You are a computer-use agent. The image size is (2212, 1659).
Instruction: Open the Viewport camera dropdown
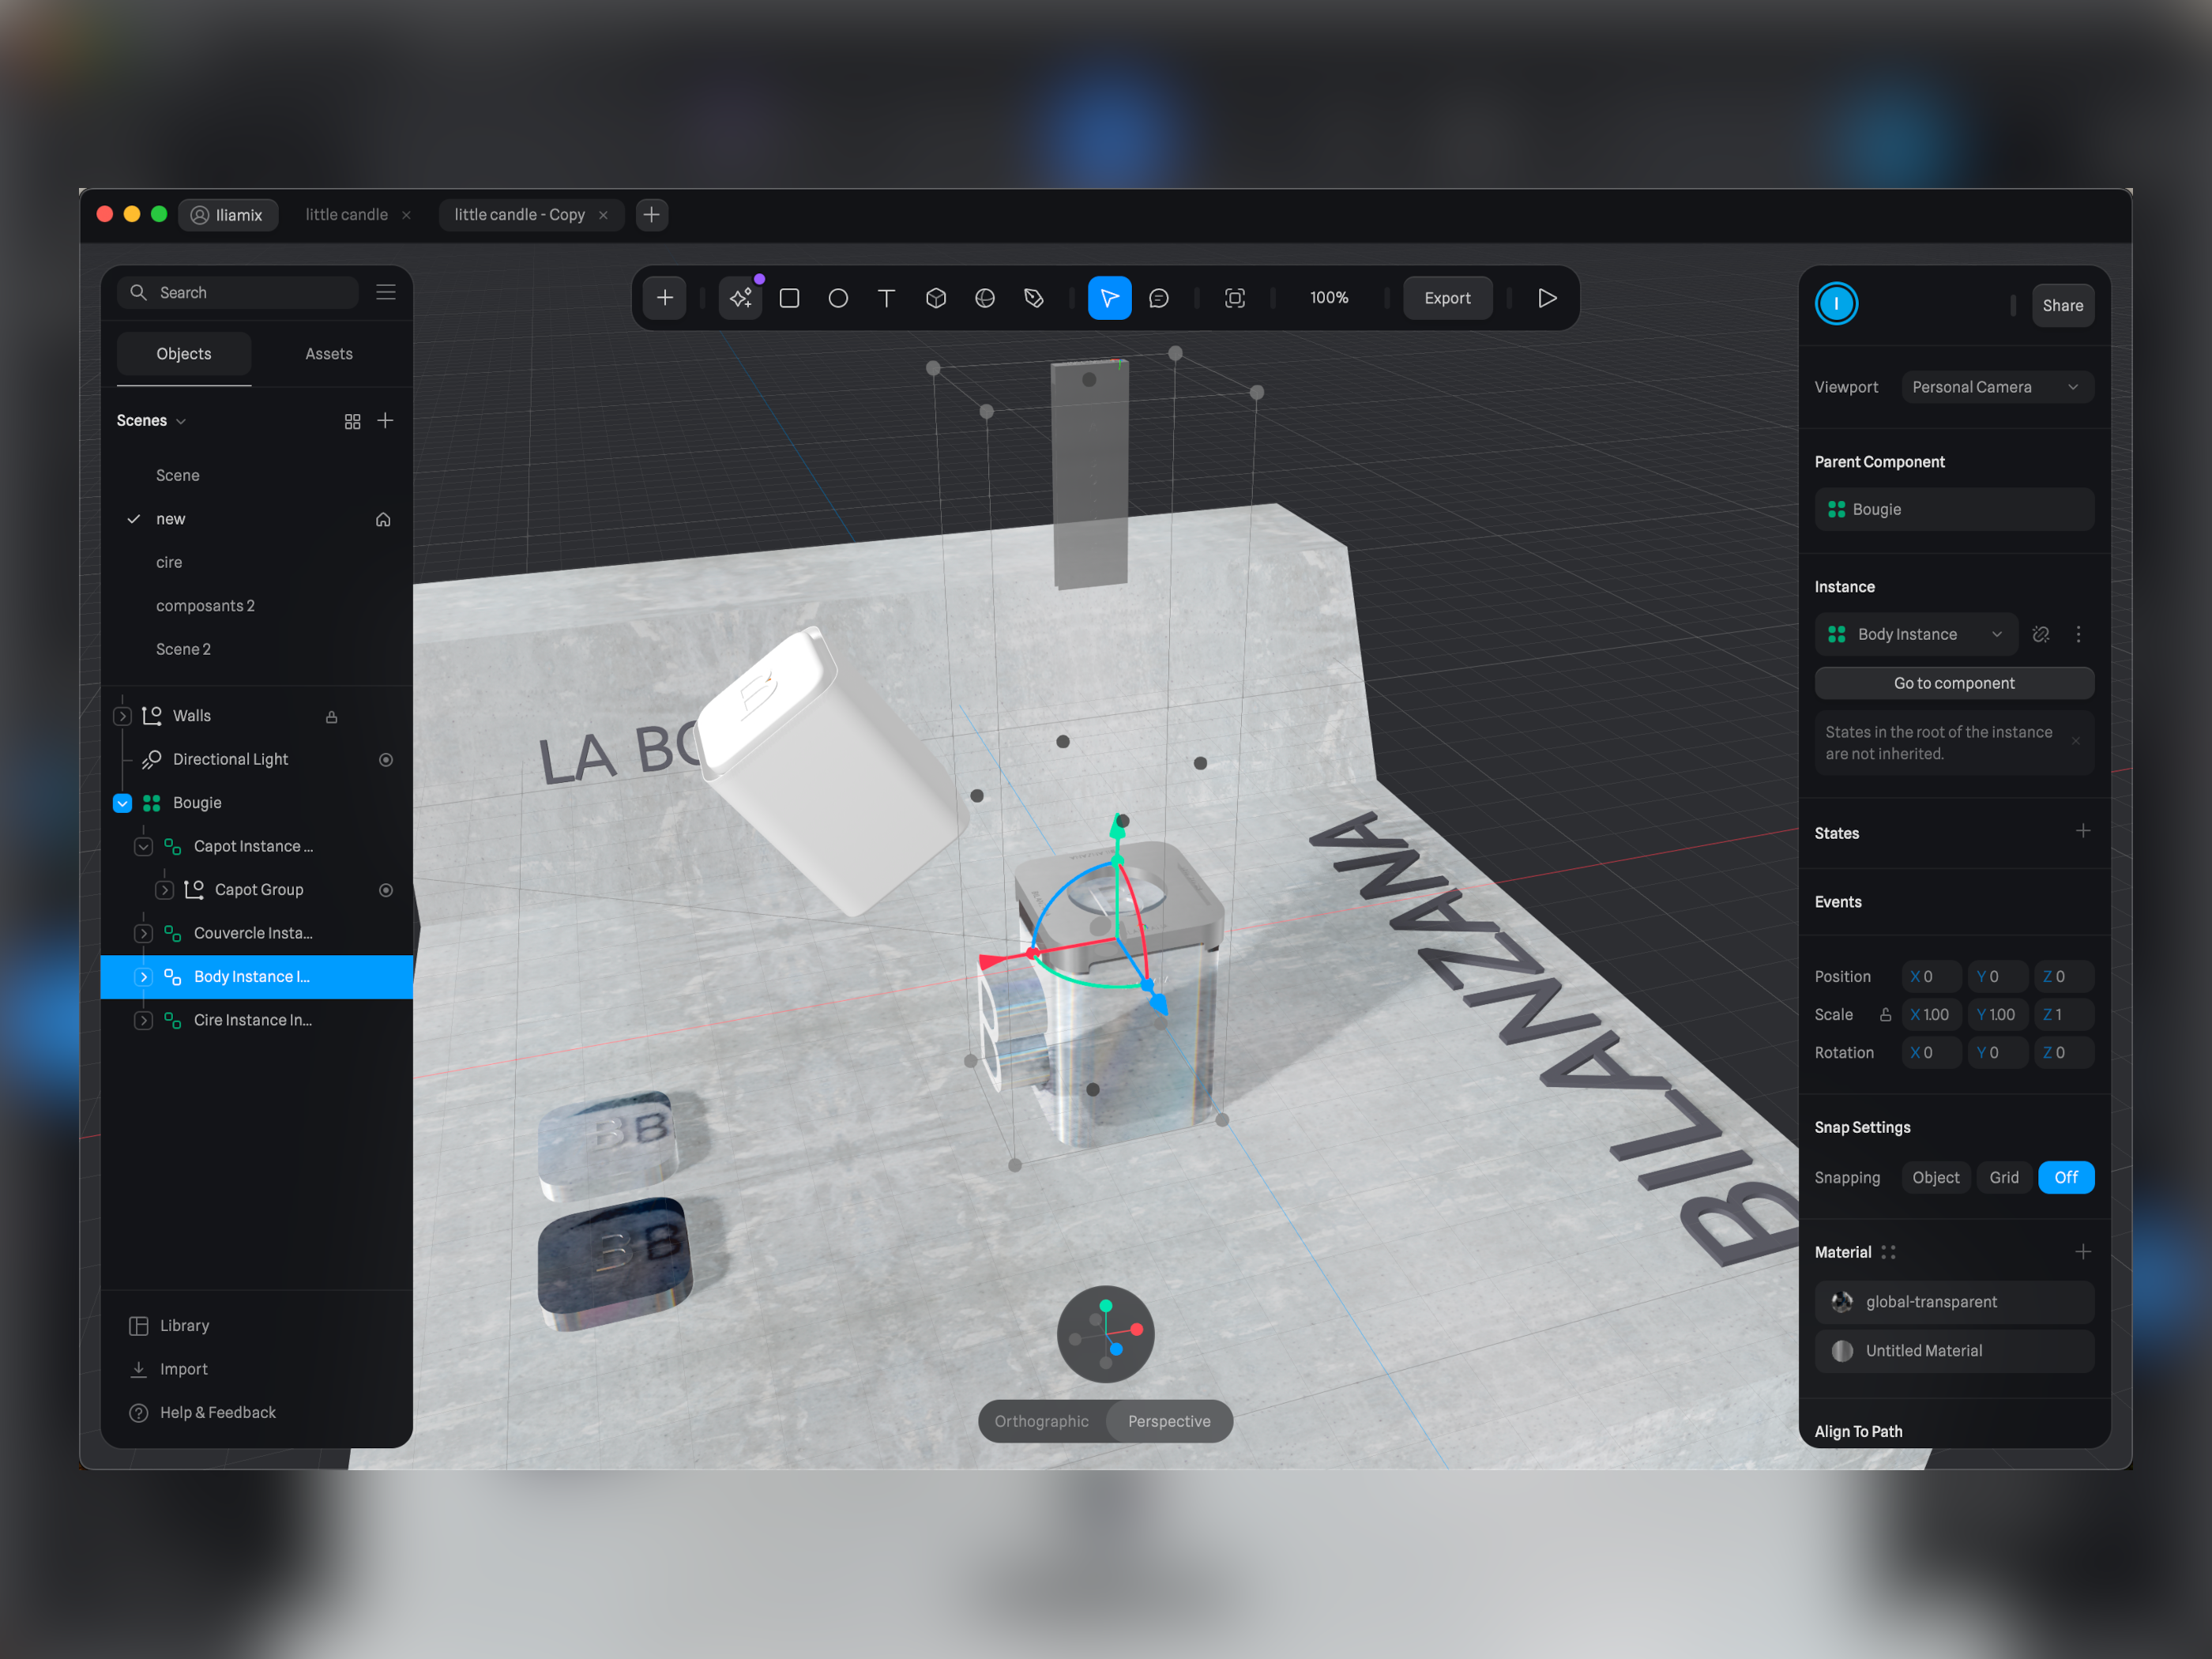[x=1991, y=386]
